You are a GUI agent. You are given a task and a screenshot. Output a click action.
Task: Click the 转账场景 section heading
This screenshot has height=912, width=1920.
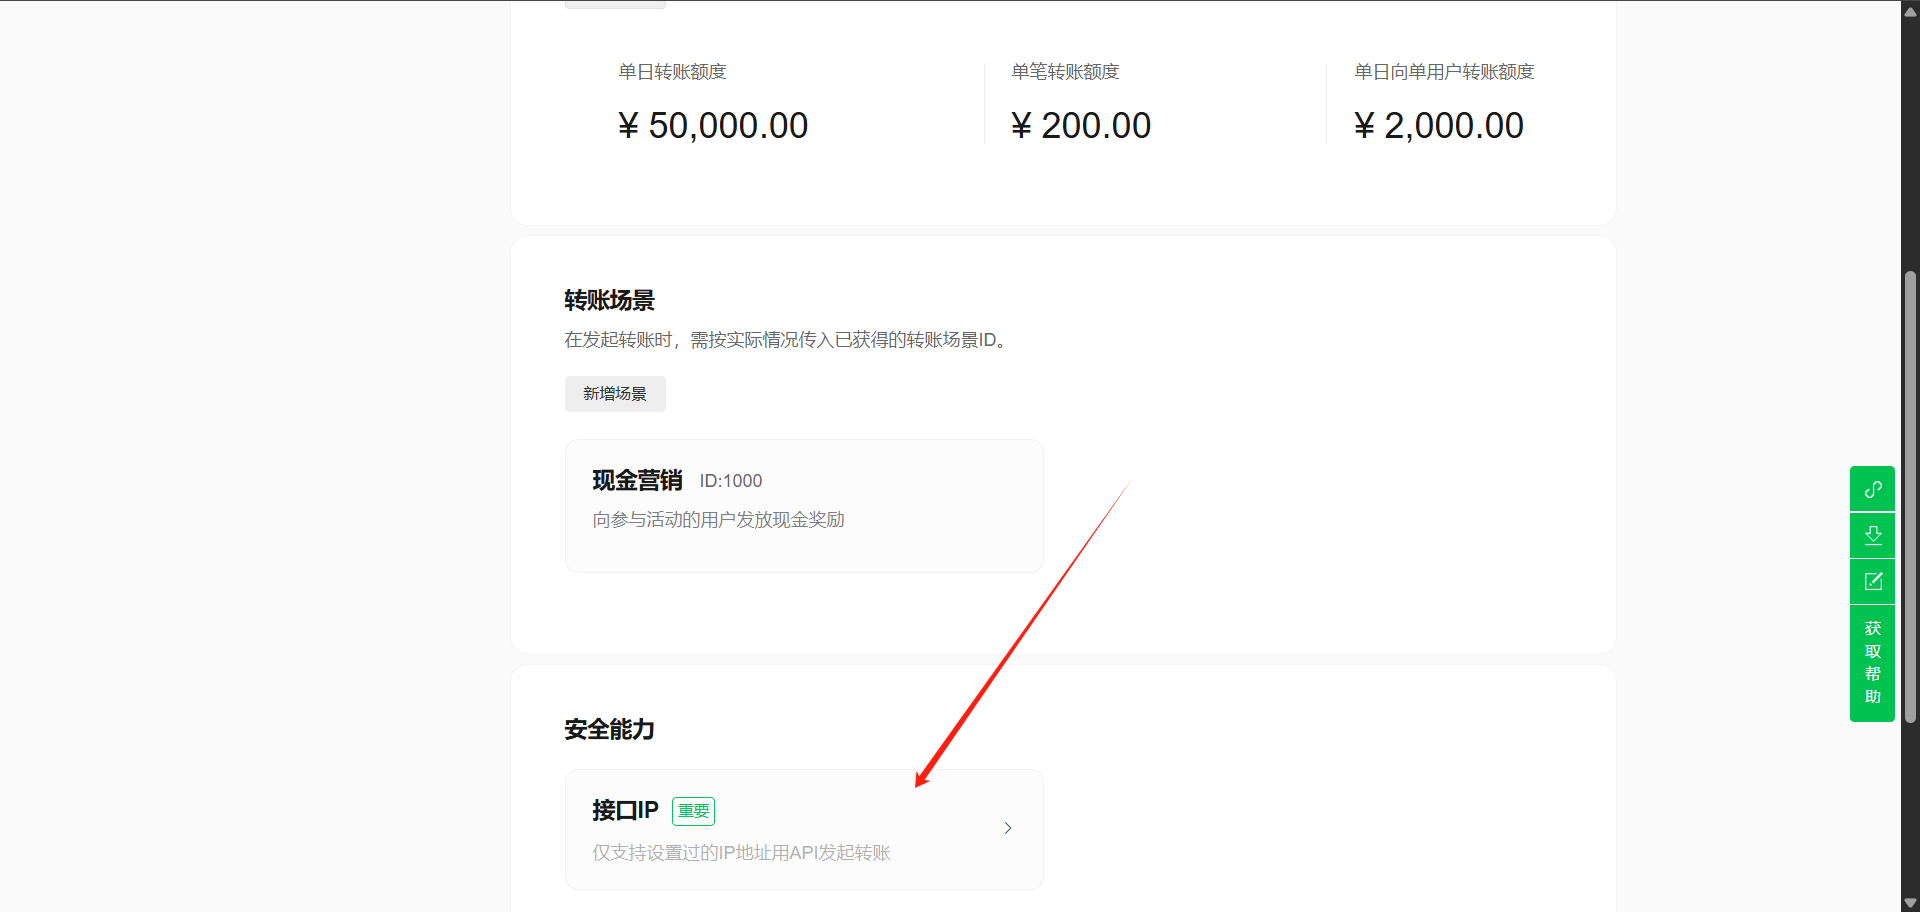coord(609,300)
